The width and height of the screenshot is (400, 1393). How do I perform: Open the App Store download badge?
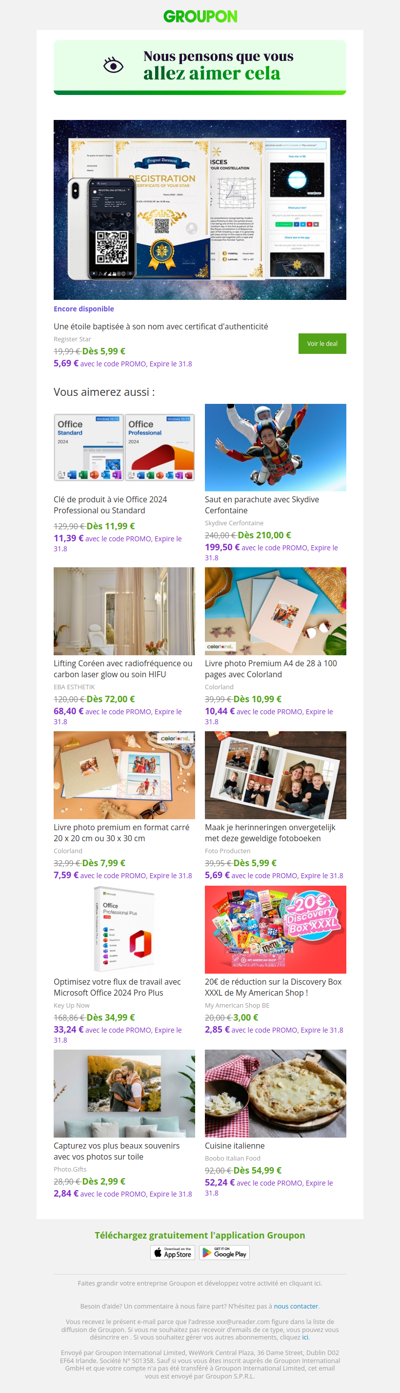tap(173, 1252)
